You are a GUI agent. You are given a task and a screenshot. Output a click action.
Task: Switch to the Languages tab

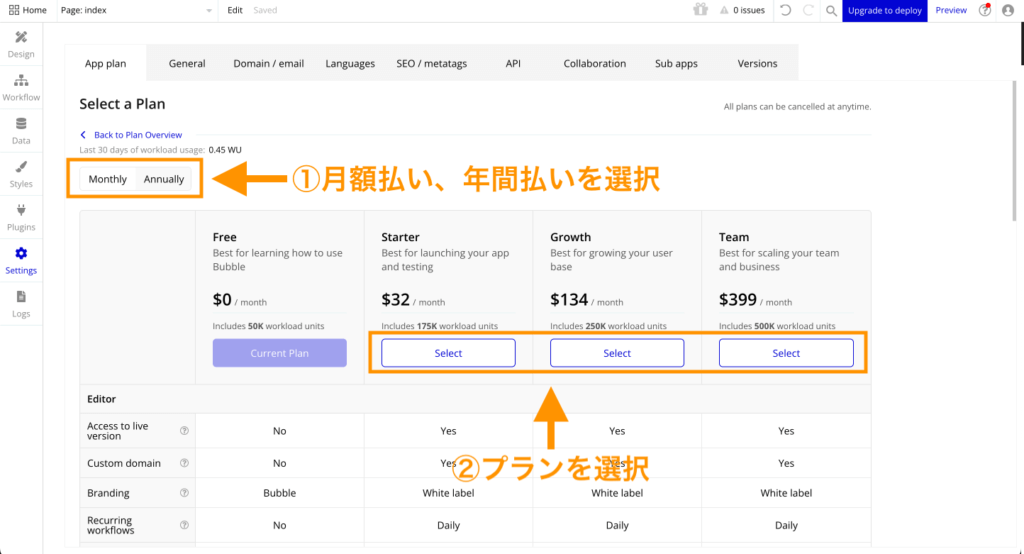click(350, 63)
